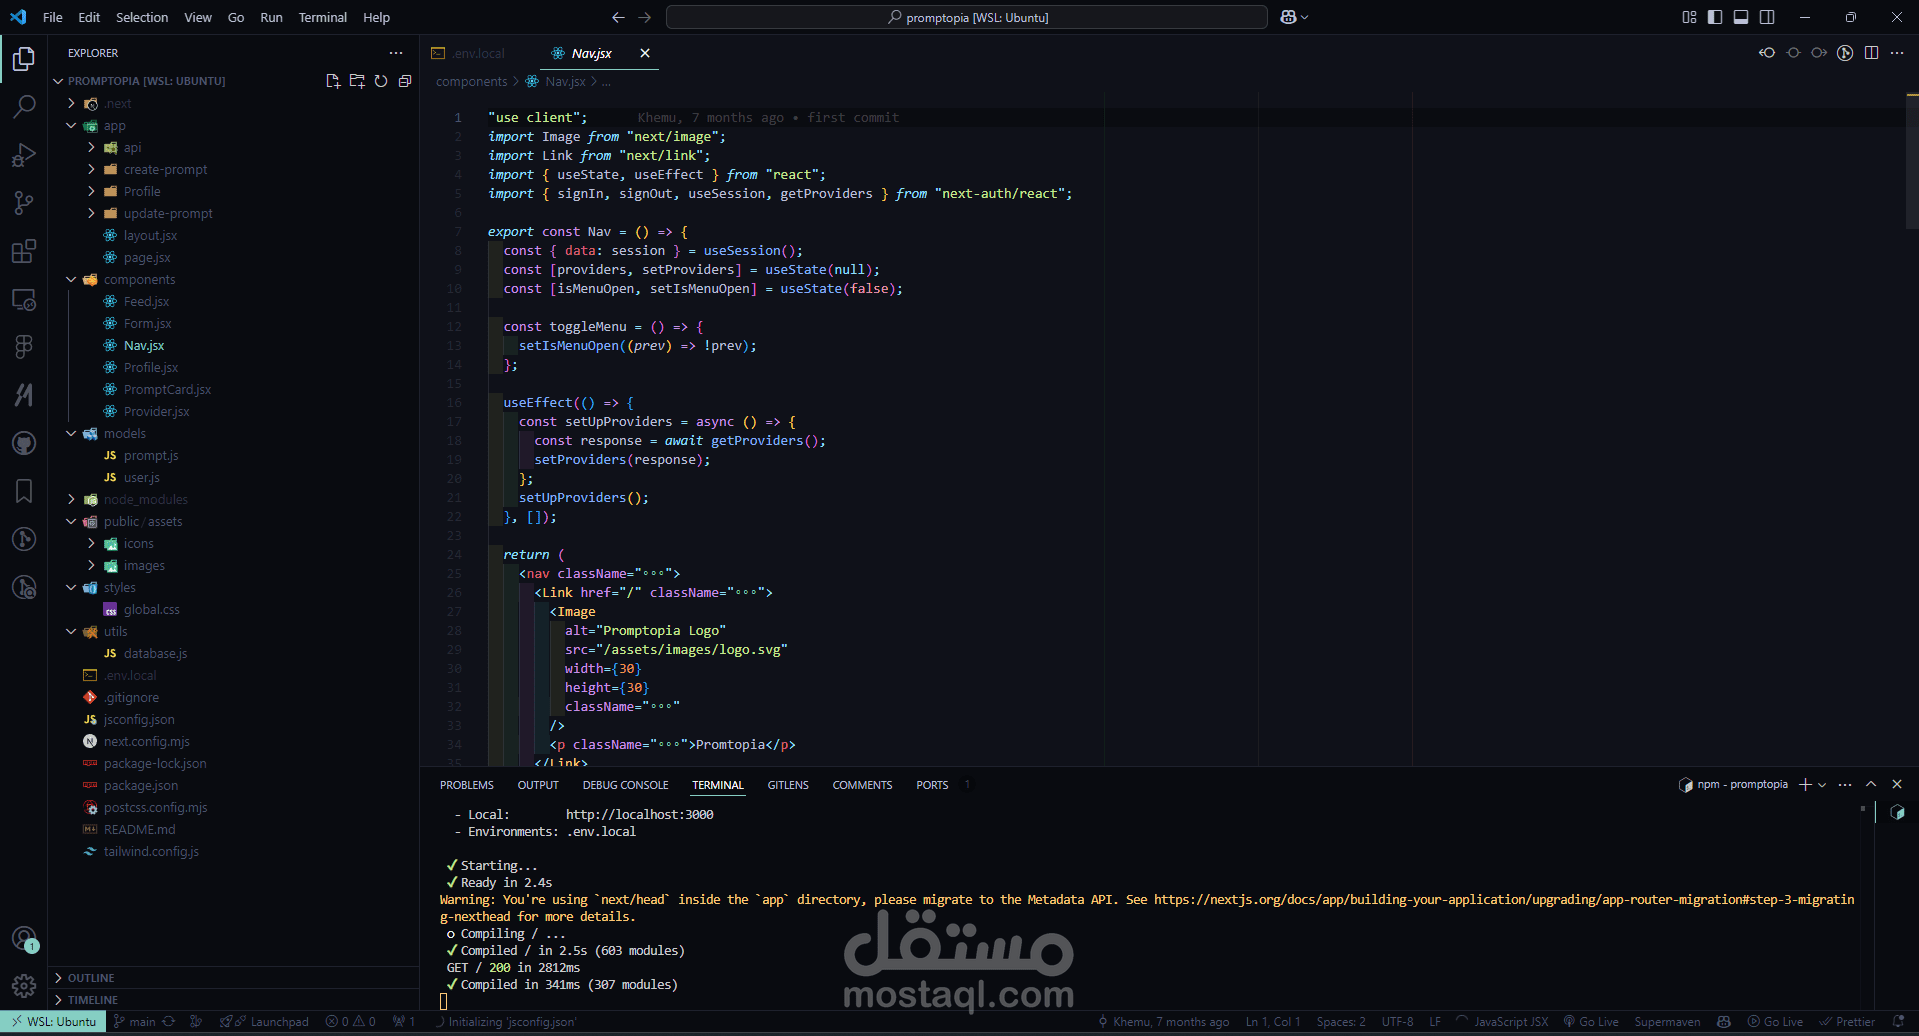1919x1036 pixels.
Task: Click the WSL: Ubuntu remote indicator
Action: pyautogui.click(x=54, y=1022)
